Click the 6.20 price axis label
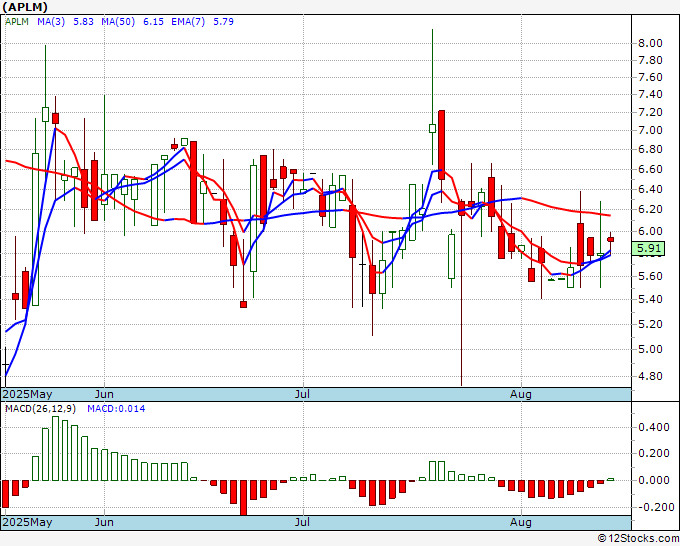 pyautogui.click(x=650, y=209)
